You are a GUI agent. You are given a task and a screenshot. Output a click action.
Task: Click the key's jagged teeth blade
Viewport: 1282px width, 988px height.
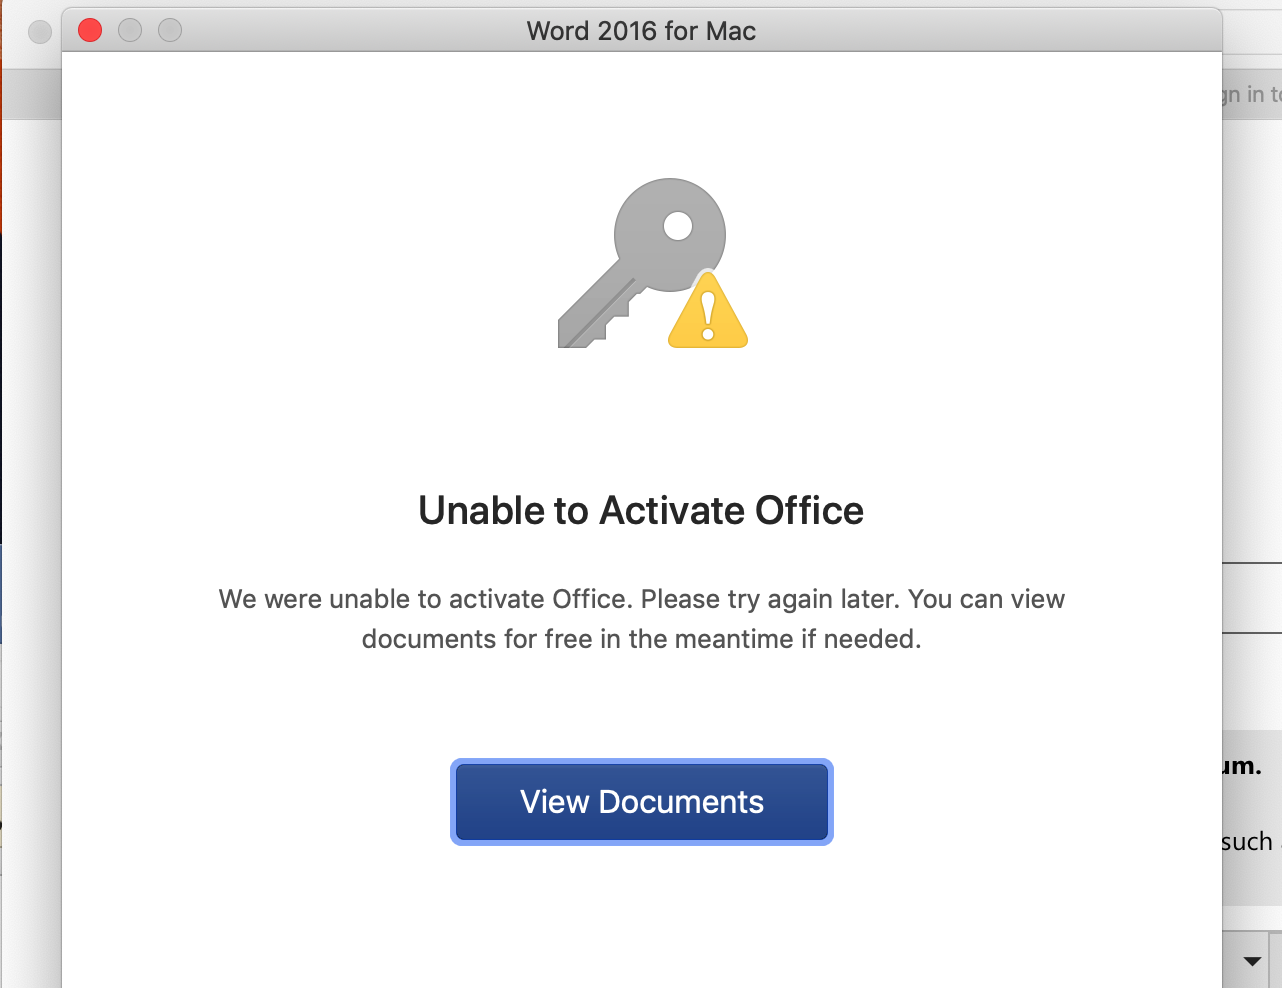[x=596, y=312]
